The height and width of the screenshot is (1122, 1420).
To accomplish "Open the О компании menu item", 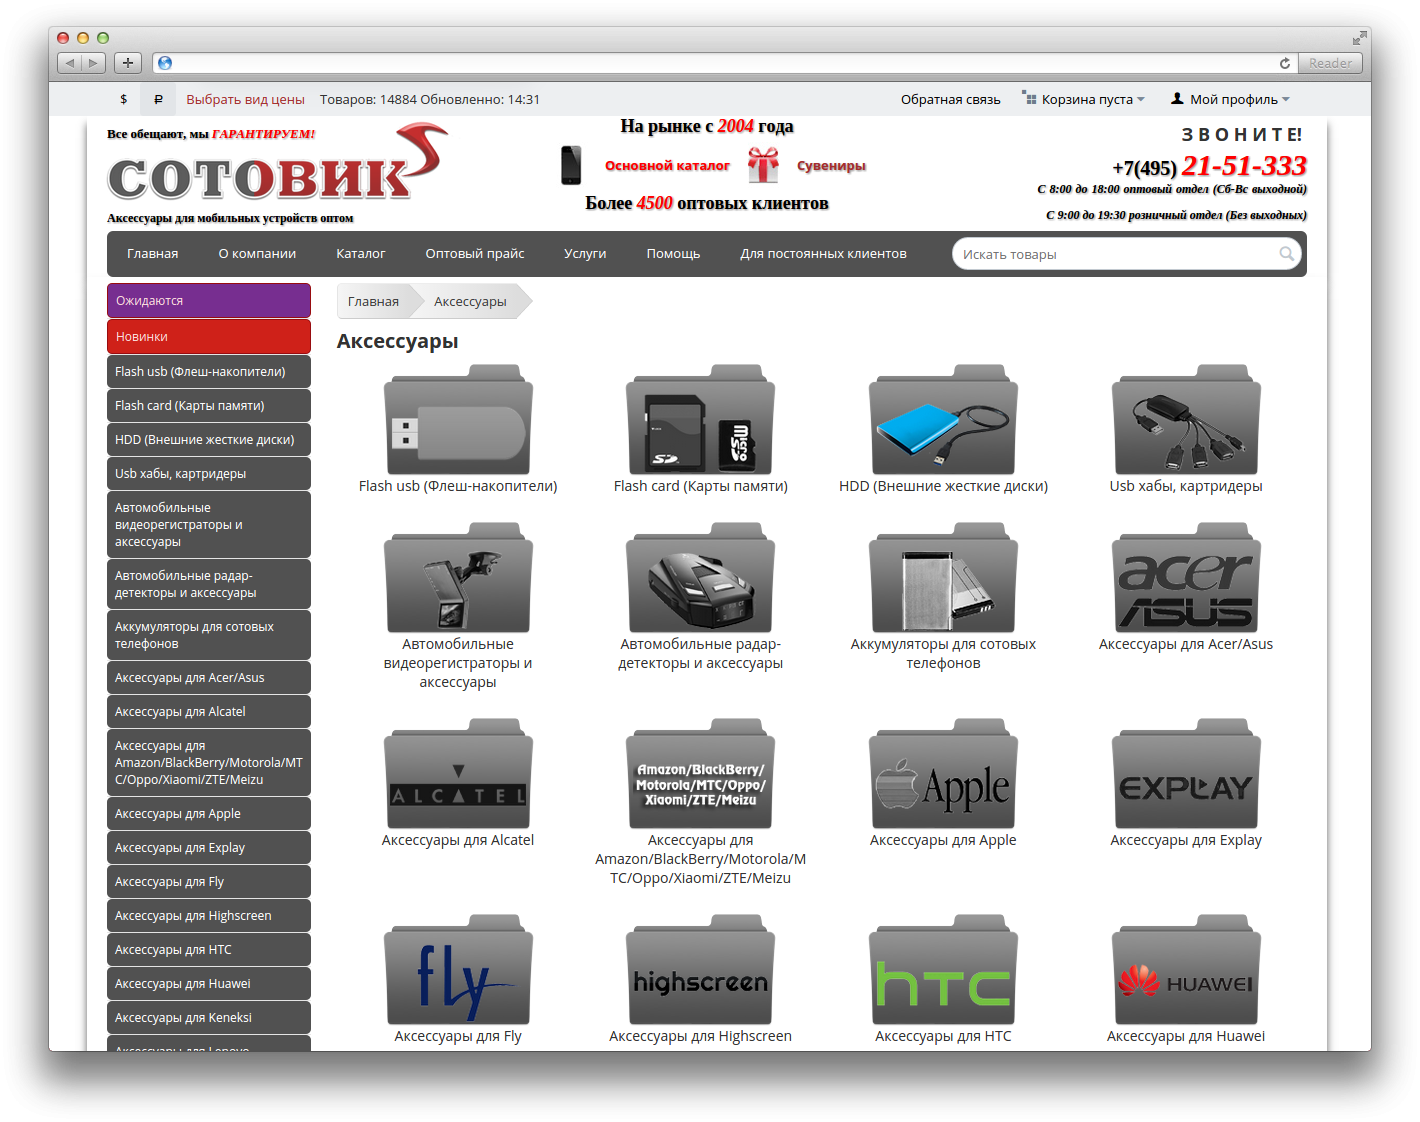I will pos(257,254).
